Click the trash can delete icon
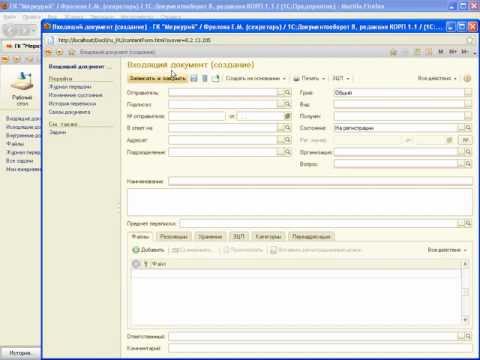This screenshot has width=480, height=360. tap(205, 78)
